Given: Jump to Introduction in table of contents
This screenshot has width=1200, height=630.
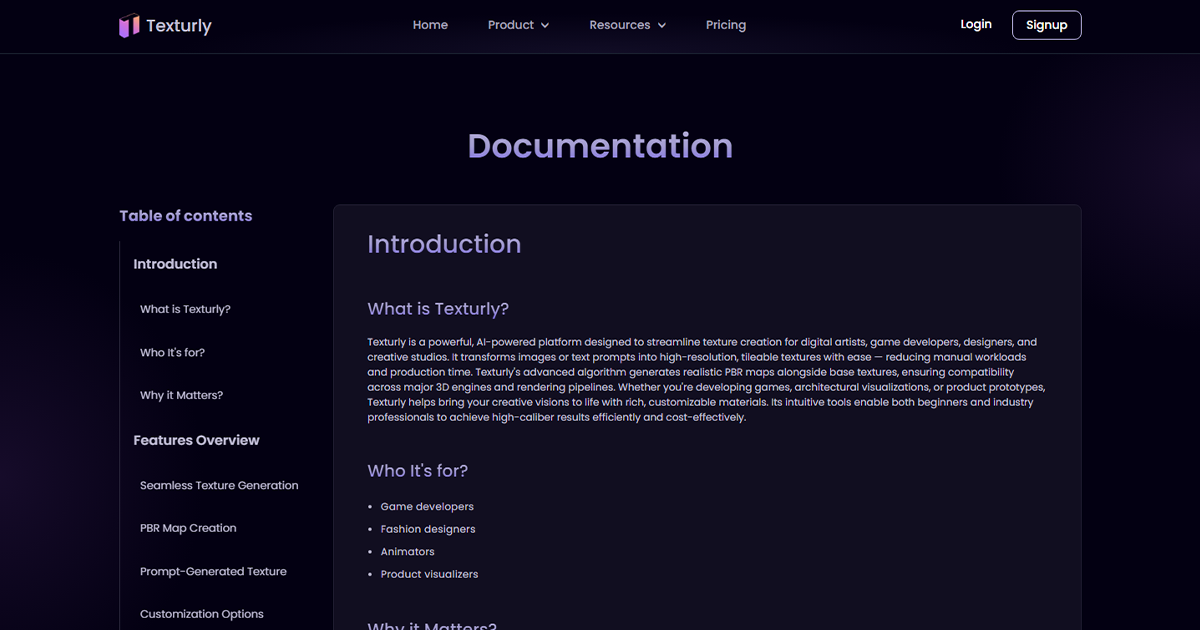Looking at the screenshot, I should point(175,264).
